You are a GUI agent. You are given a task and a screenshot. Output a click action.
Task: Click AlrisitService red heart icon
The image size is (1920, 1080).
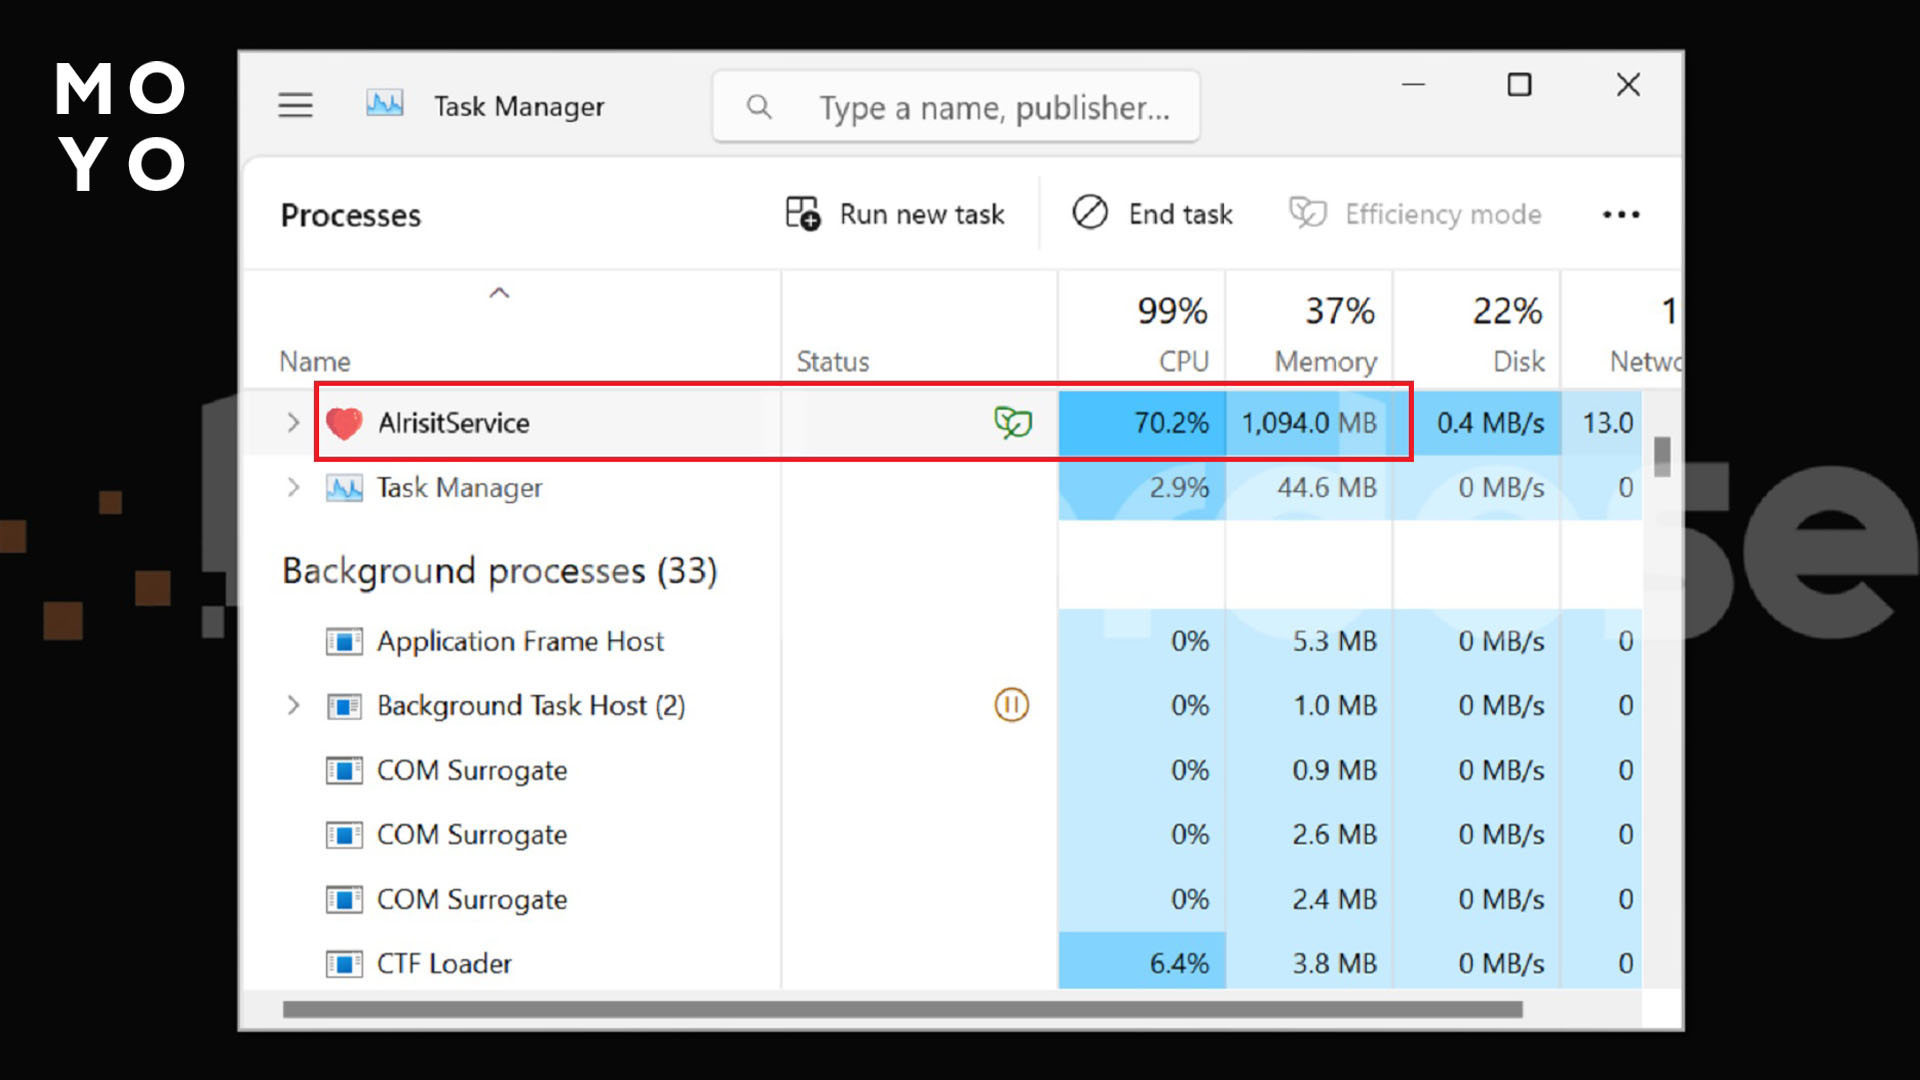coord(344,423)
